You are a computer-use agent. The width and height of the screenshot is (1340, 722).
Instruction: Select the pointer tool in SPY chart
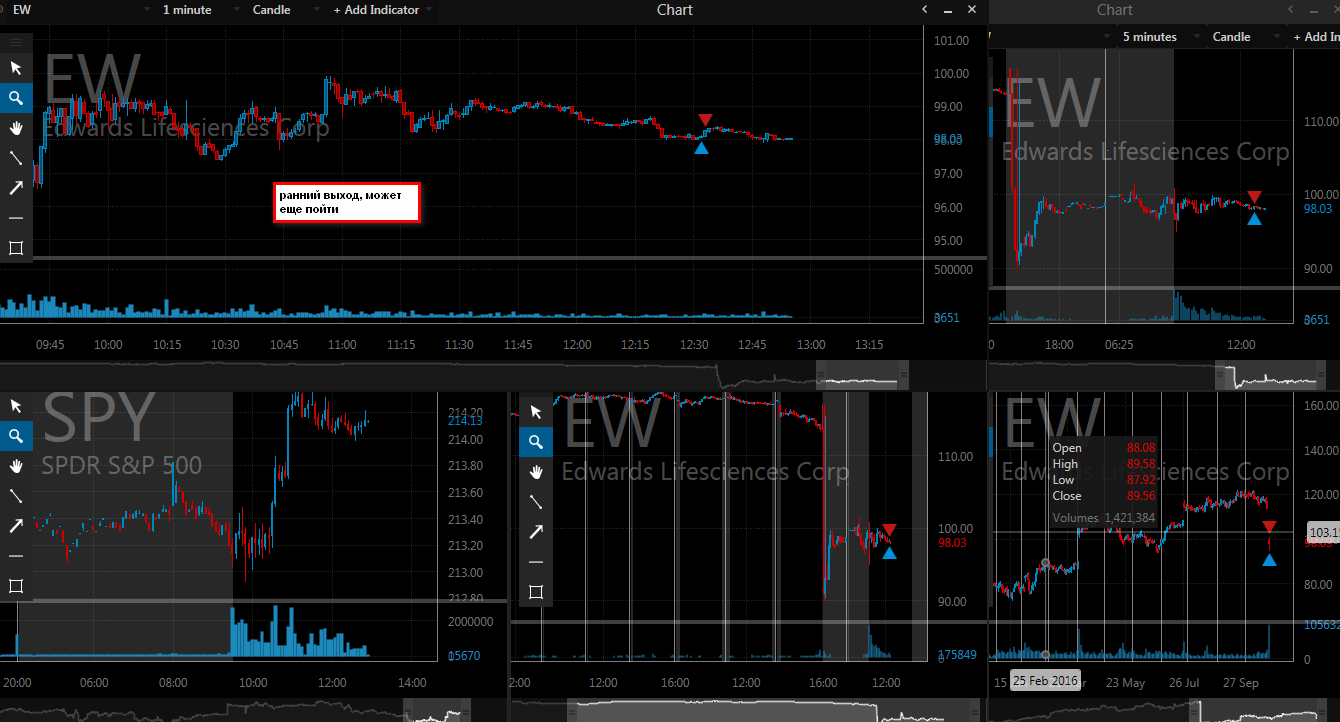coord(16,406)
